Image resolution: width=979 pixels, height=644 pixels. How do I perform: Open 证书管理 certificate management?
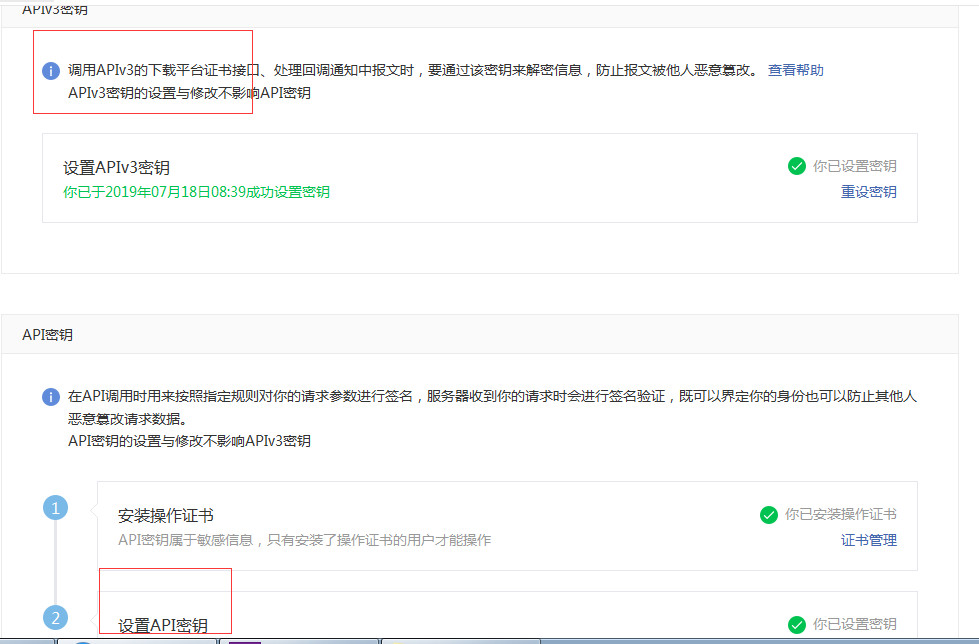(x=868, y=540)
